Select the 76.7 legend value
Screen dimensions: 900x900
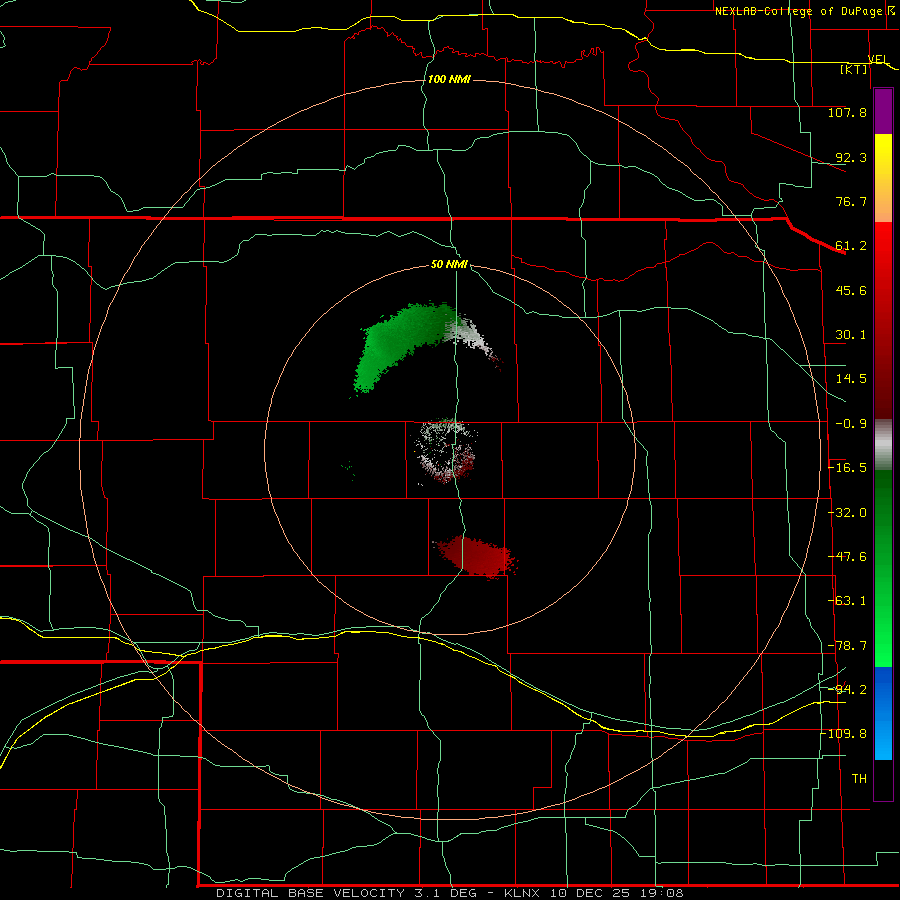pos(851,201)
